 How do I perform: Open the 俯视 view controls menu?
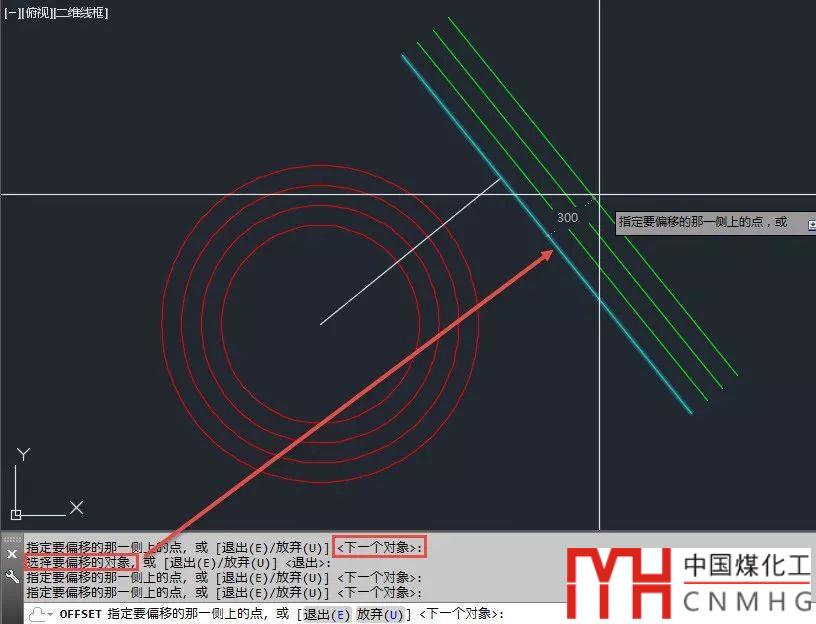tap(34, 13)
